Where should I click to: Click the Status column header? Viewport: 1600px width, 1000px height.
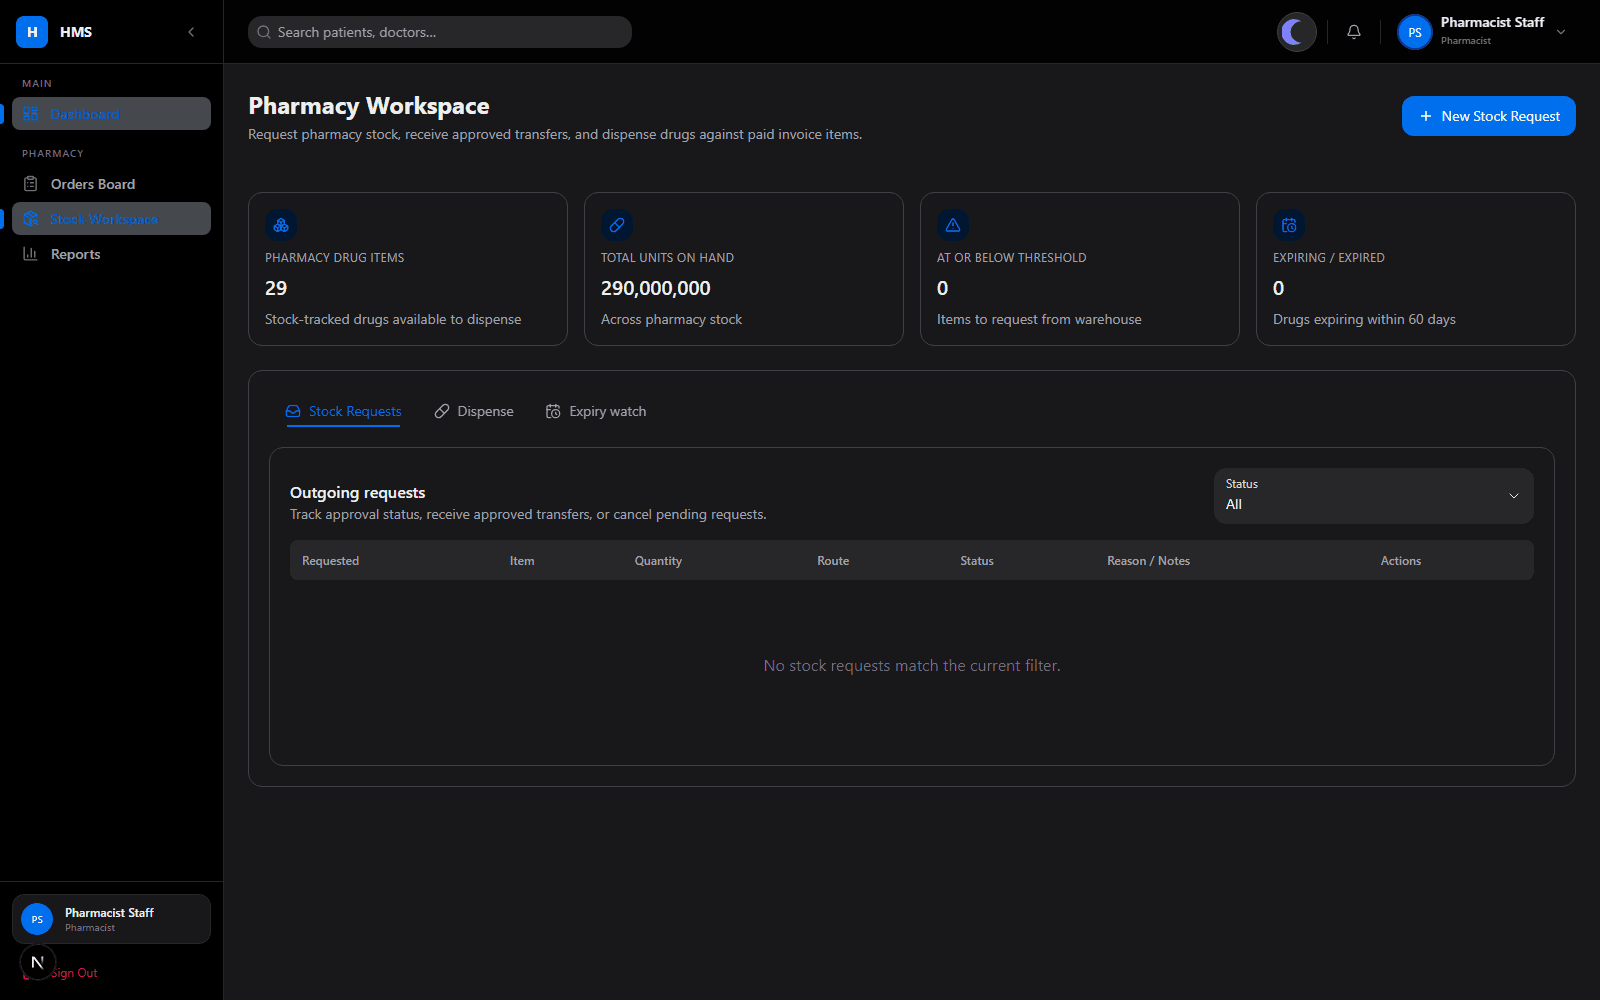click(x=977, y=561)
